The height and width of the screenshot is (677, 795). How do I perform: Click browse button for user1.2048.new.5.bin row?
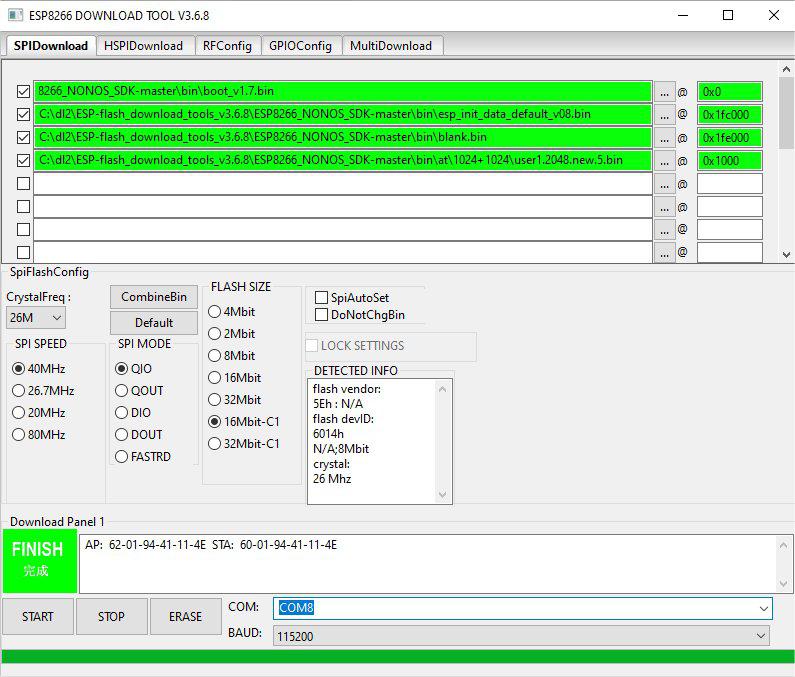pos(665,161)
